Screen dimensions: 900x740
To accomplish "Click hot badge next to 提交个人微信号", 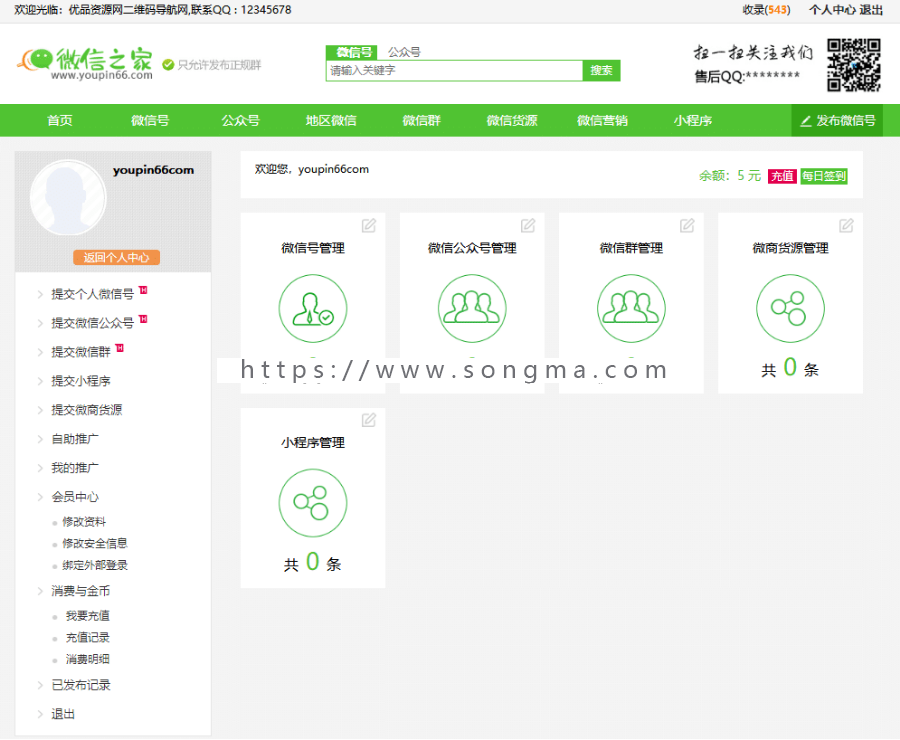I will coord(143,290).
